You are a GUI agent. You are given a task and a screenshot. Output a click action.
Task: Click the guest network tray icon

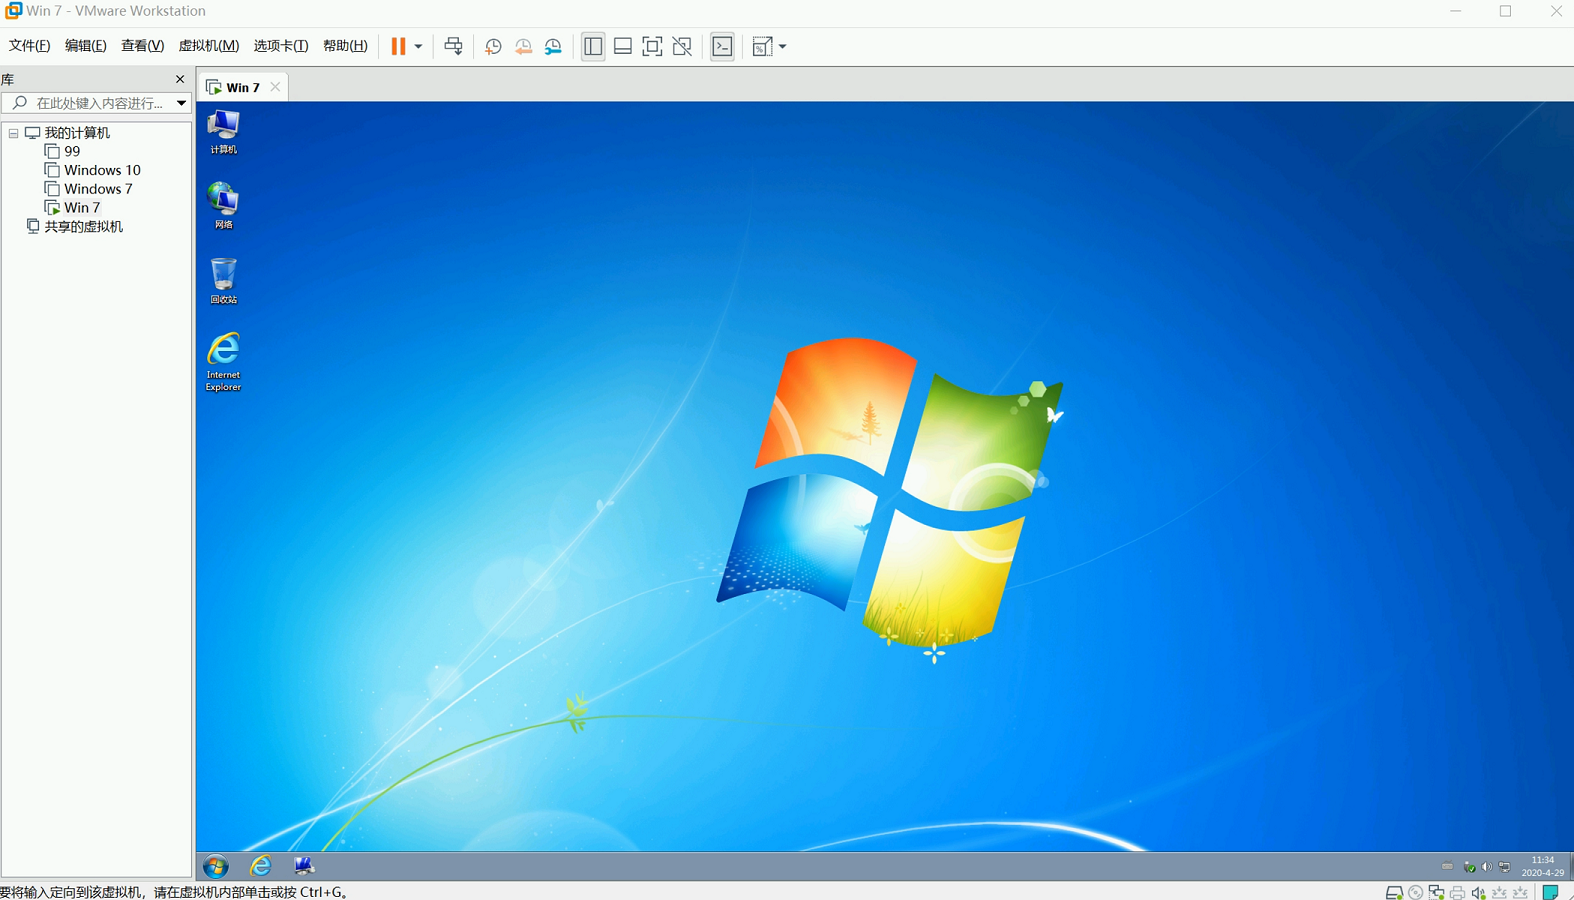pos(1504,867)
